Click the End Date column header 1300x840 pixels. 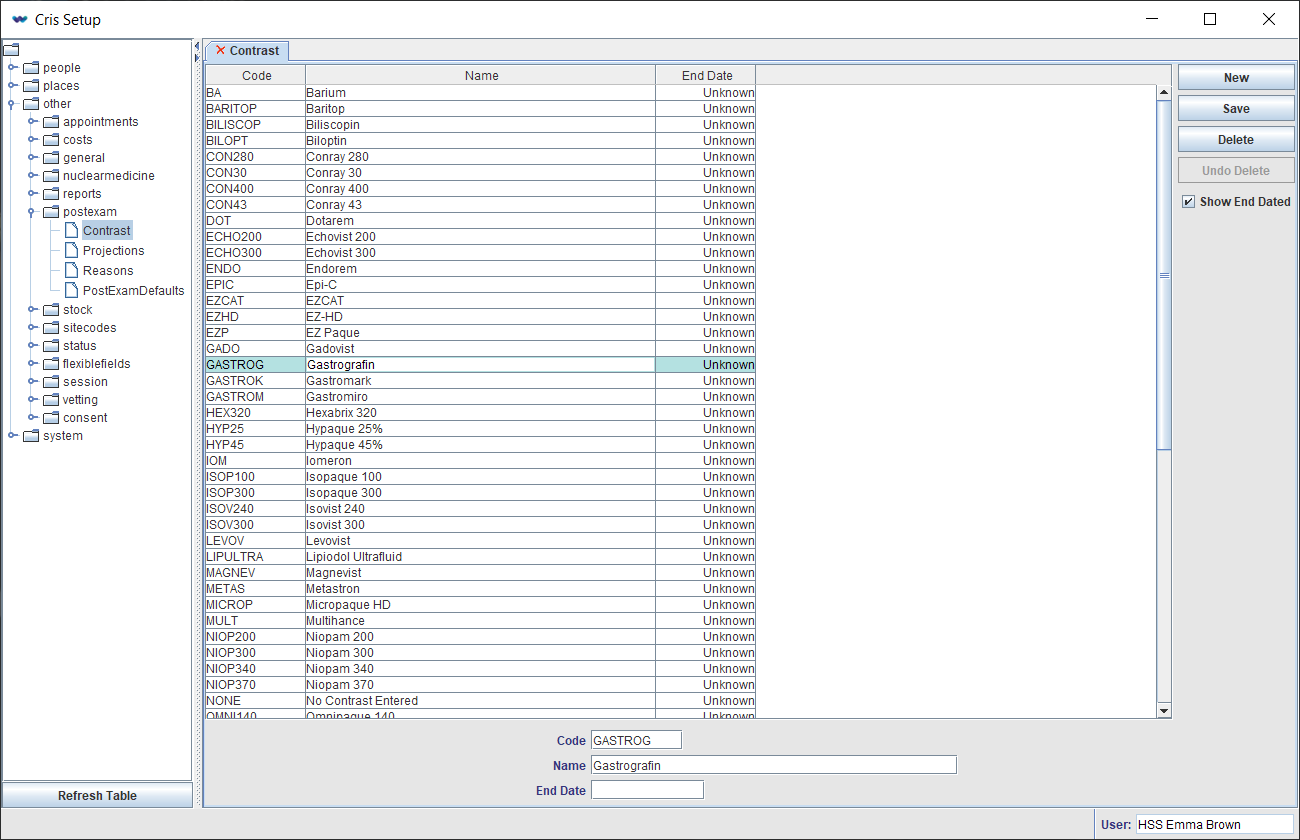click(706, 76)
